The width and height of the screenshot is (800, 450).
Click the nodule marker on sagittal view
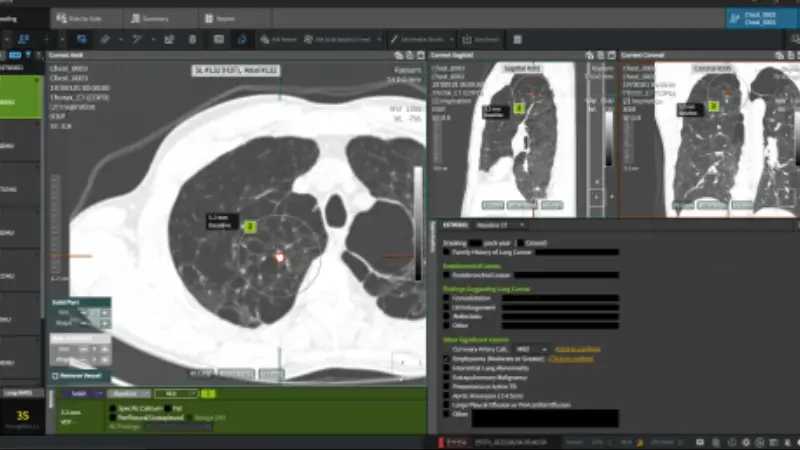(519, 108)
